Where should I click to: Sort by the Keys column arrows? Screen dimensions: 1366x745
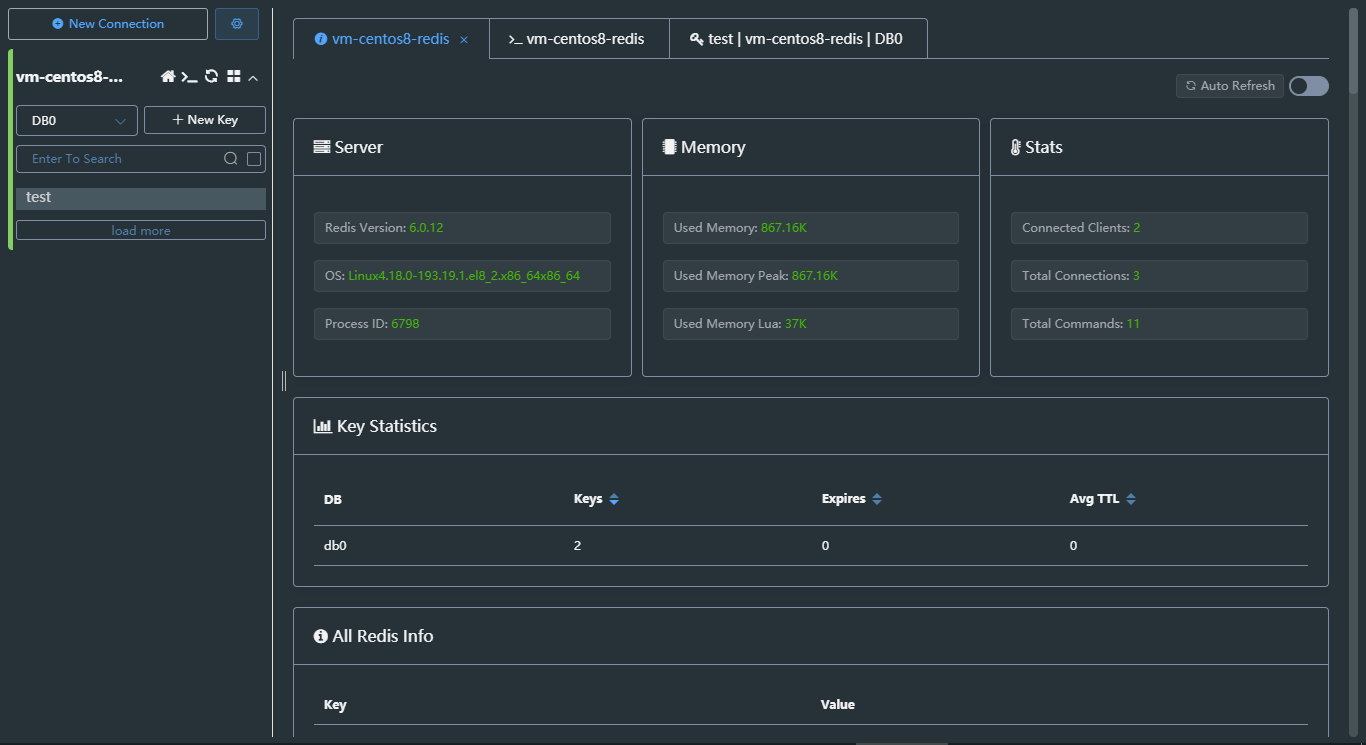pyautogui.click(x=614, y=499)
